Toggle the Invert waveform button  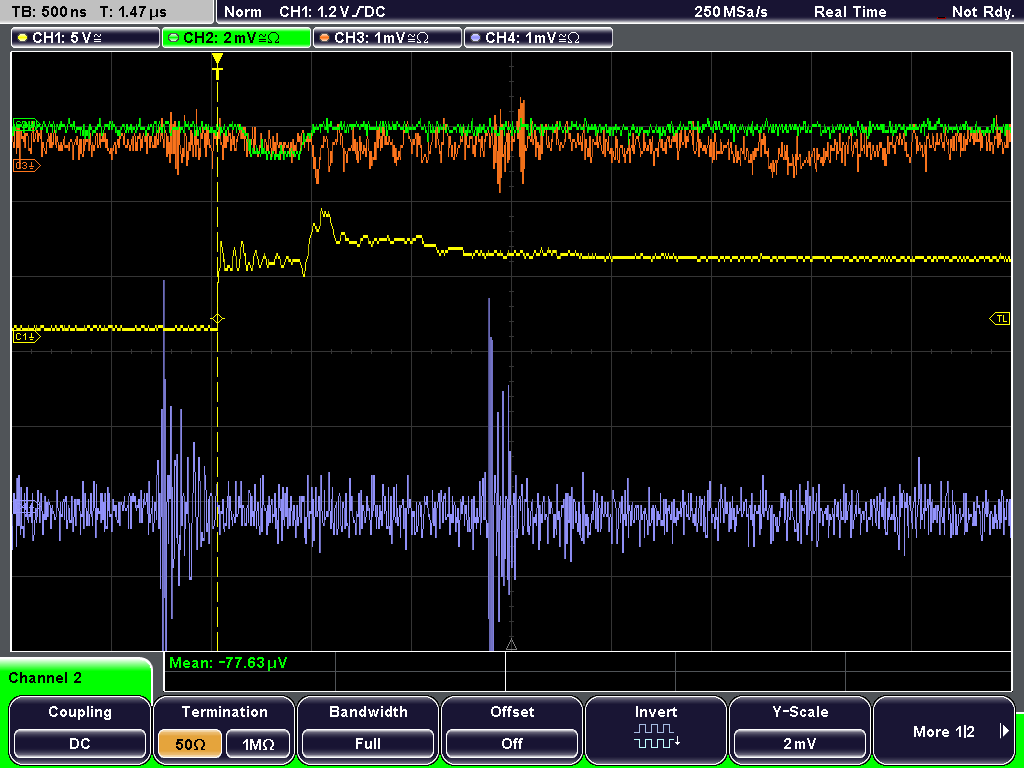(656, 730)
